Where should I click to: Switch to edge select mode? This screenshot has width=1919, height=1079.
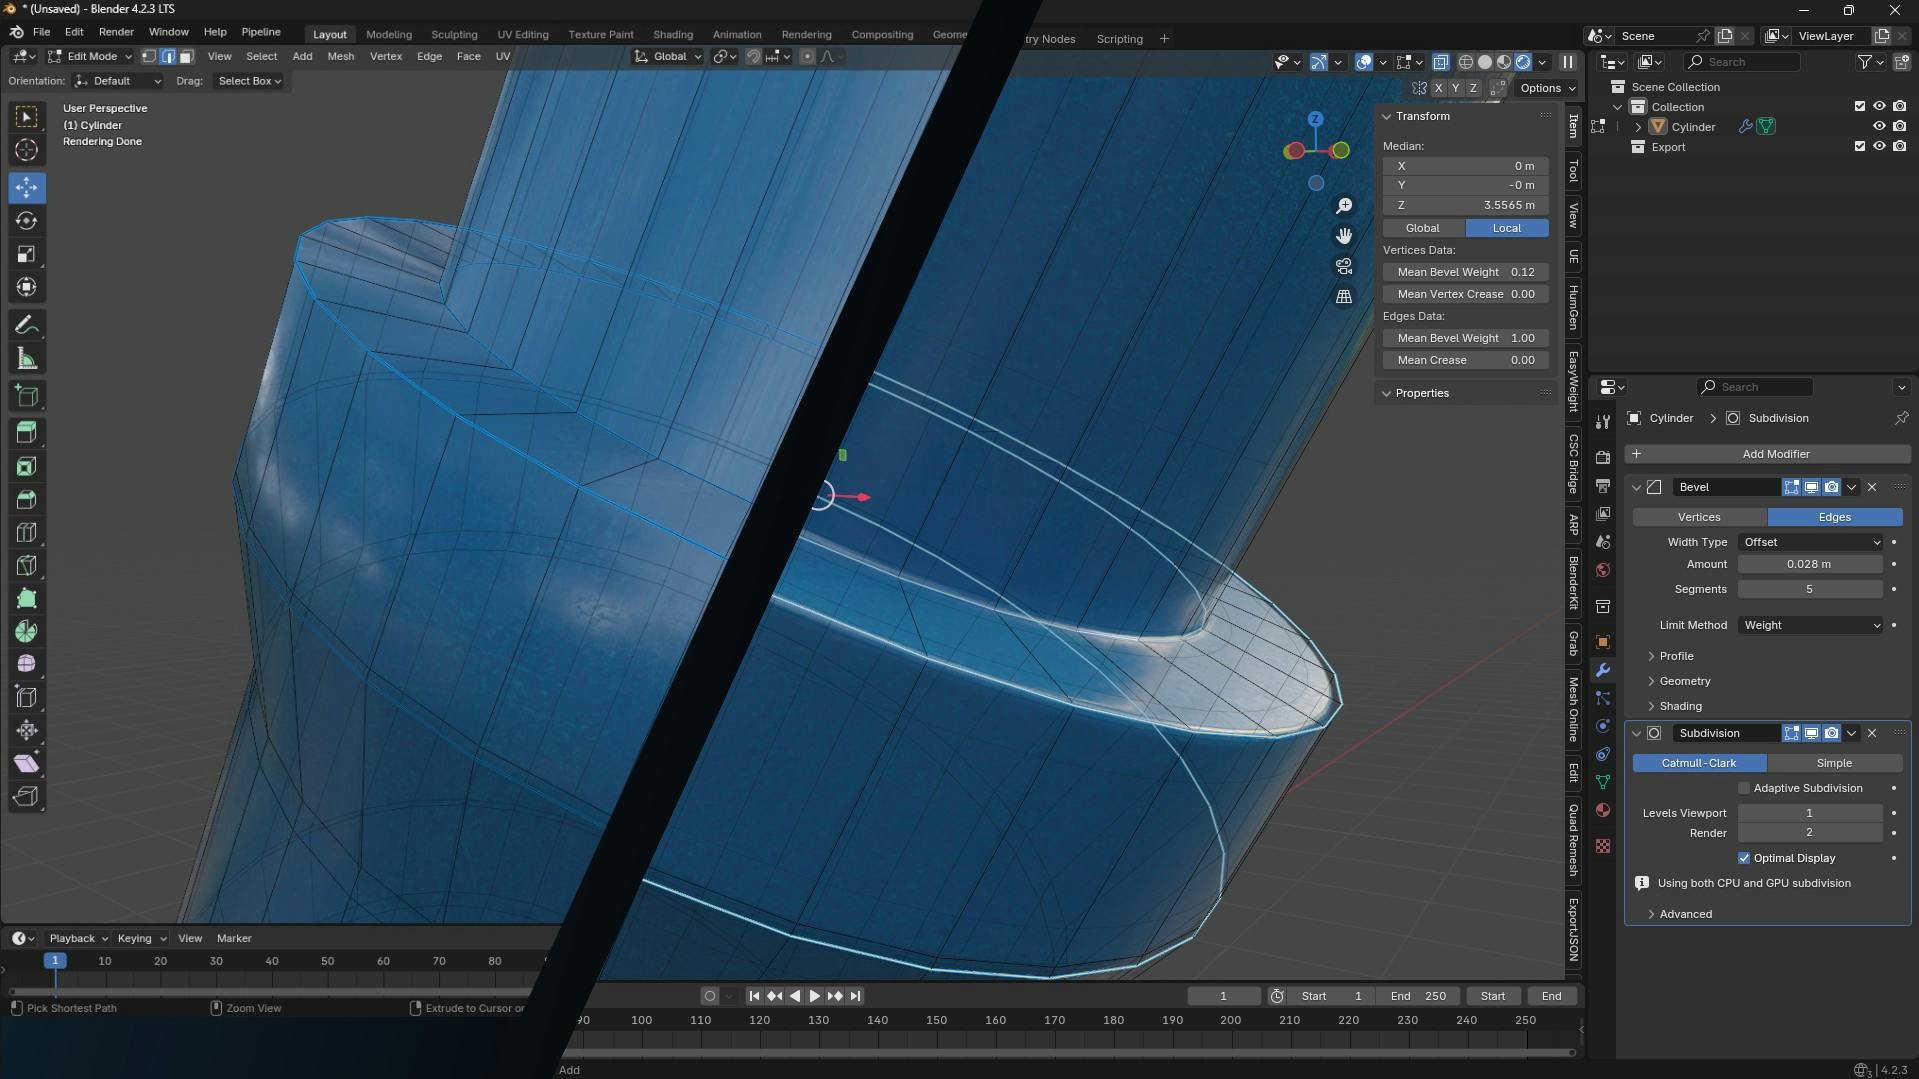tap(168, 57)
